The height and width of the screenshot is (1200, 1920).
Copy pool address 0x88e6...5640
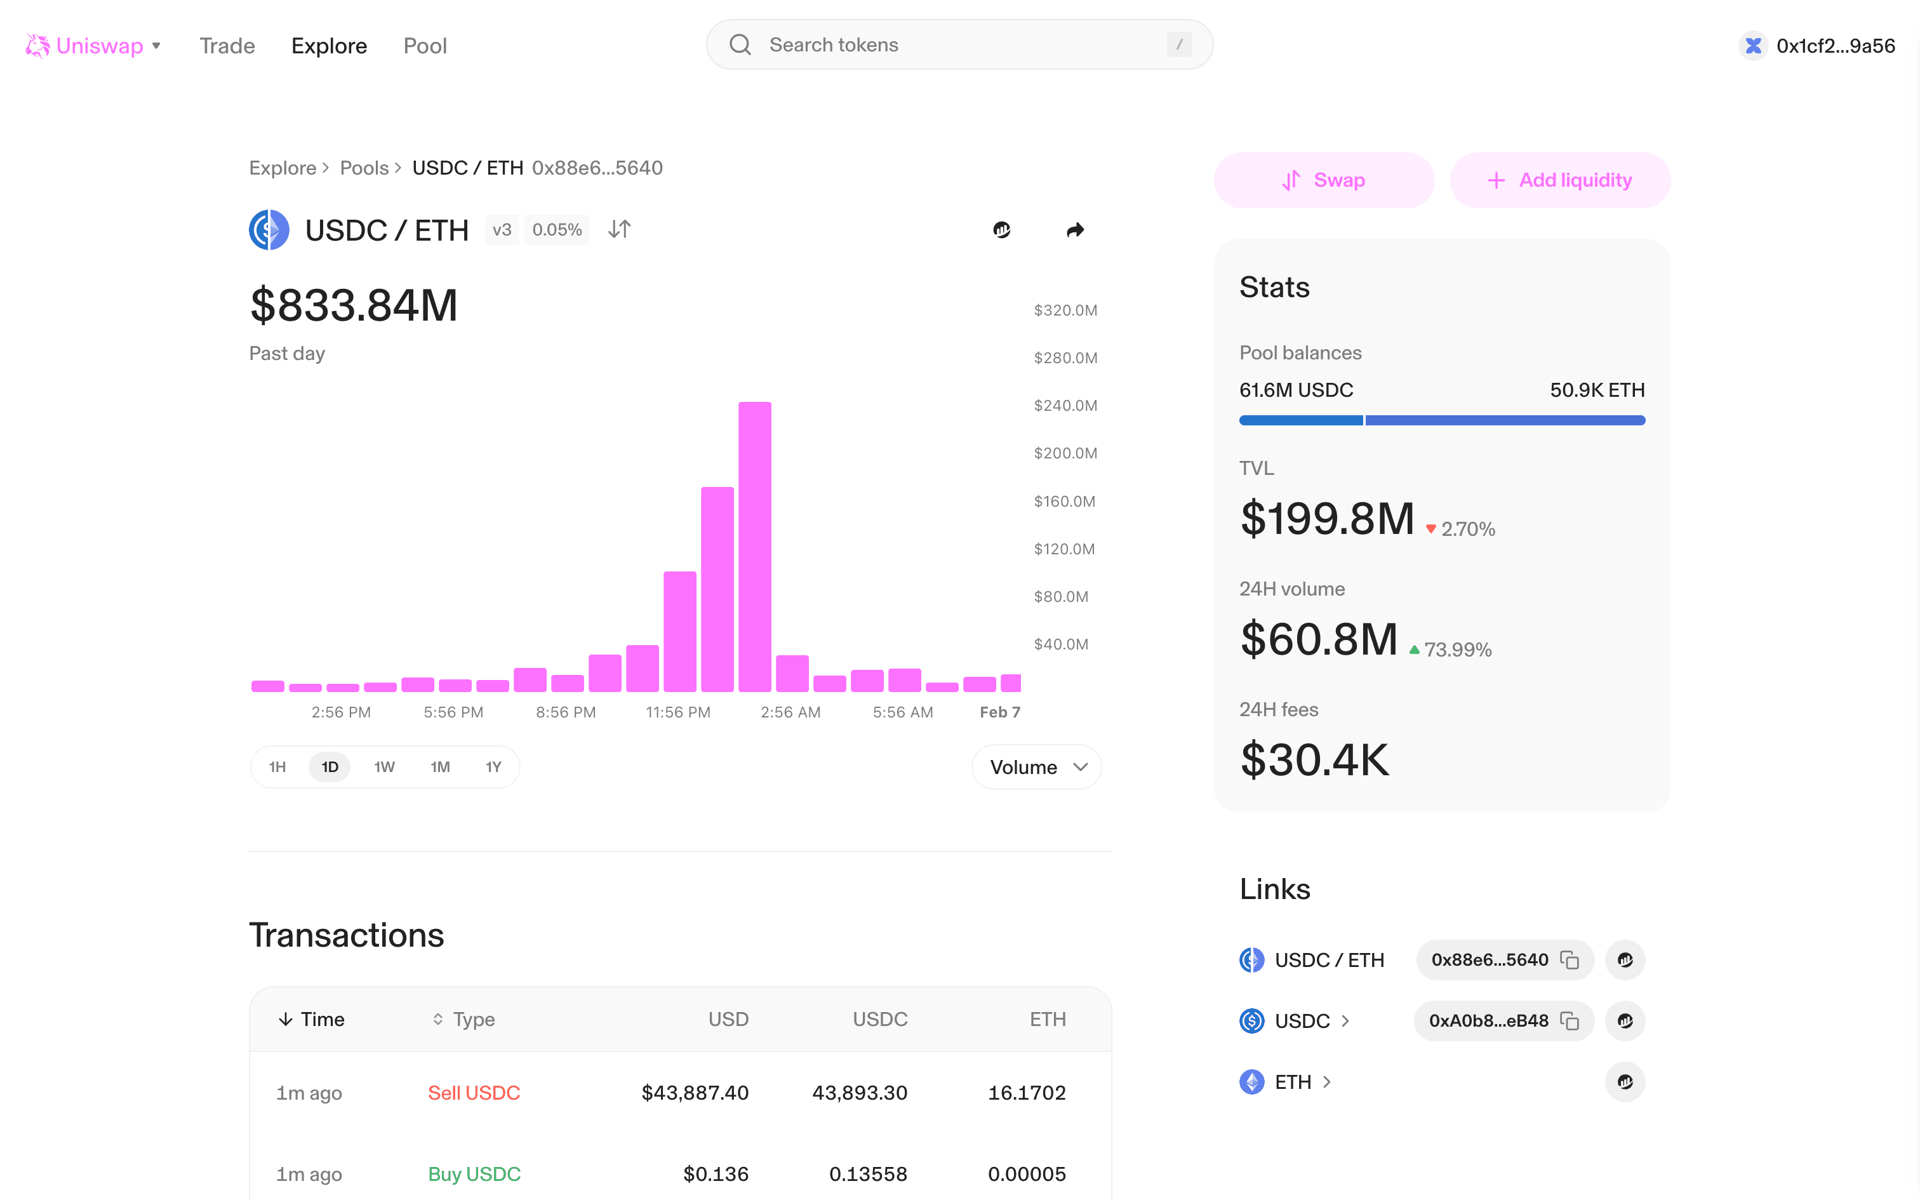coord(1570,960)
